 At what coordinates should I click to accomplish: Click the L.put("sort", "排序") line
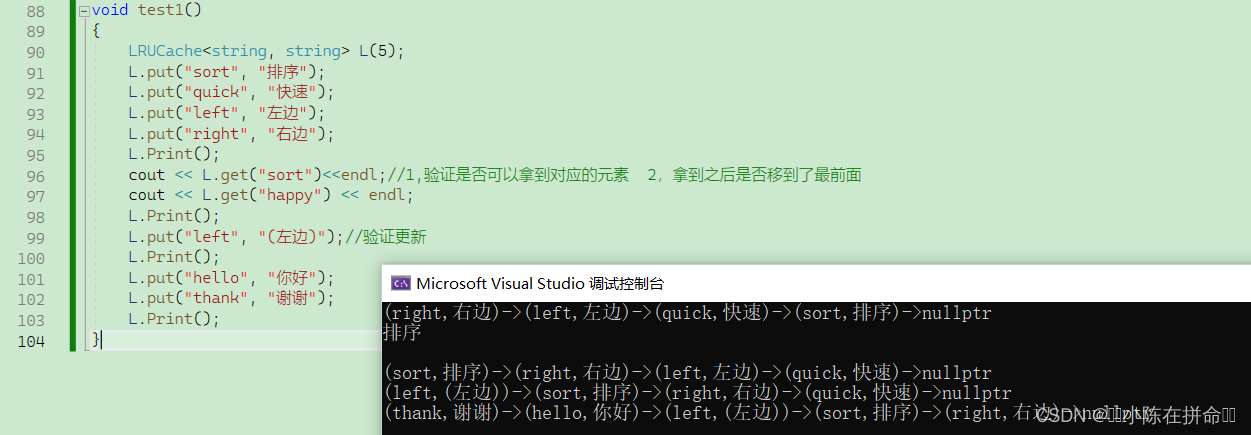point(227,73)
